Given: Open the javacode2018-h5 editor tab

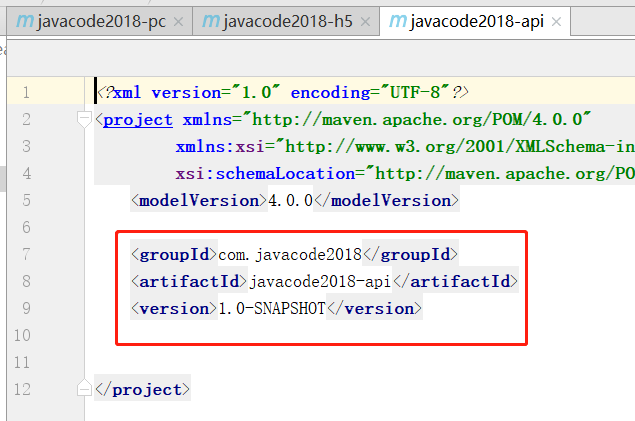Looking at the screenshot, I should [x=285, y=22].
